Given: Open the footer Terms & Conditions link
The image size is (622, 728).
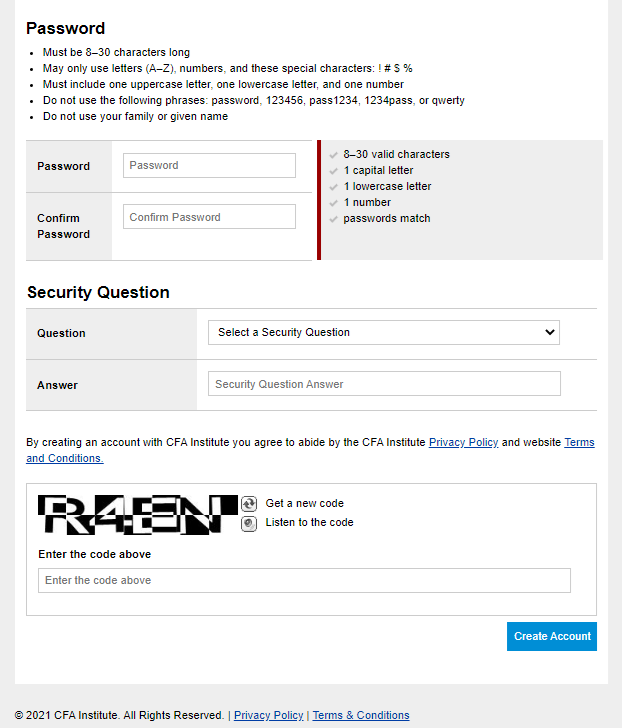Looking at the screenshot, I should click(x=361, y=715).
